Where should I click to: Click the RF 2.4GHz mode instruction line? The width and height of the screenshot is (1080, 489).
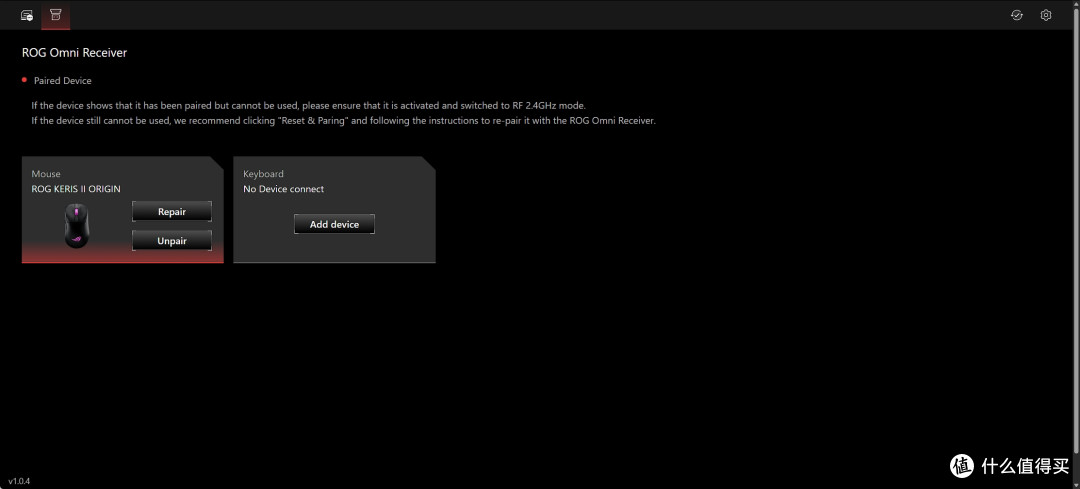click(x=309, y=106)
